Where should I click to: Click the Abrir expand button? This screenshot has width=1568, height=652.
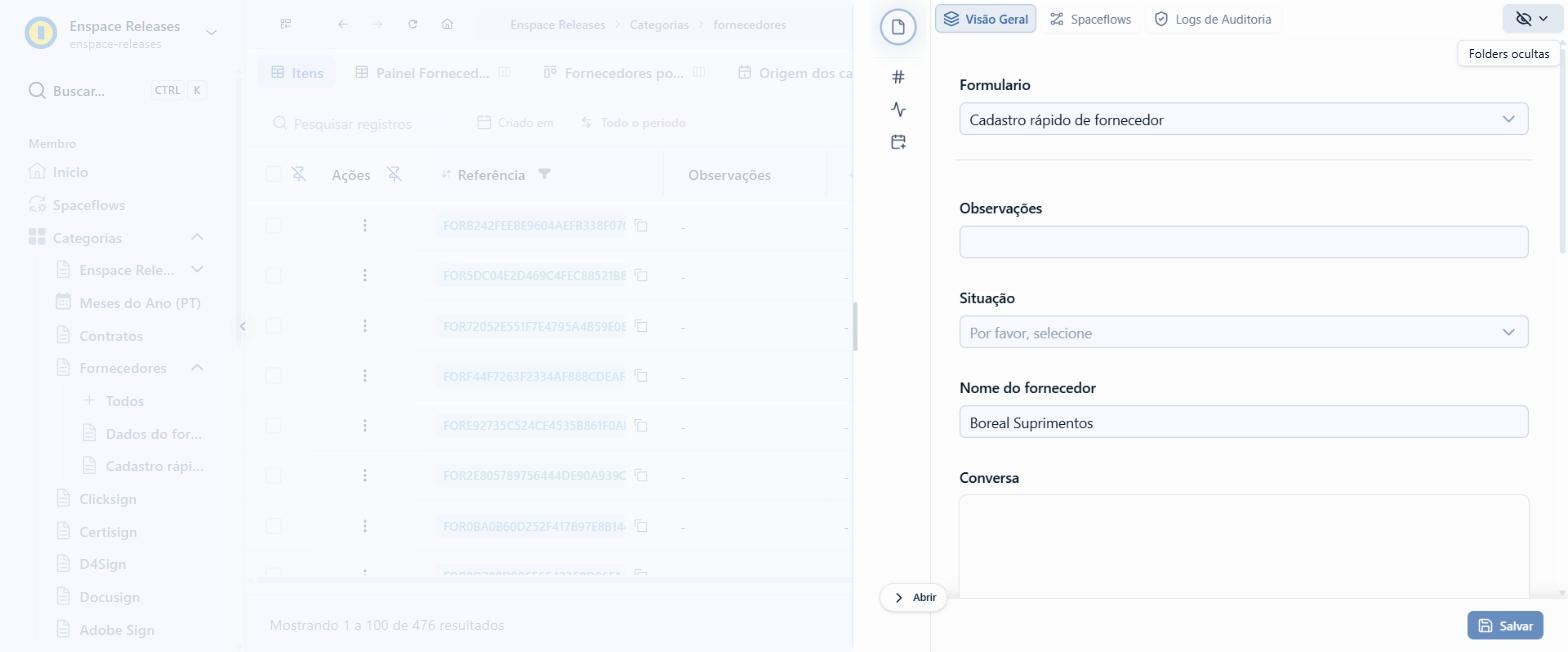point(914,597)
